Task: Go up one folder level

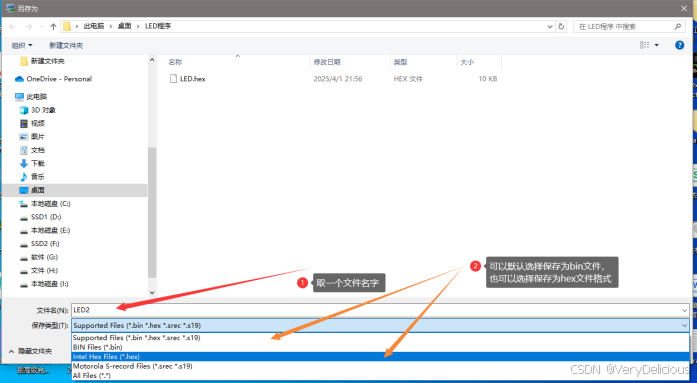Action: 53,27
